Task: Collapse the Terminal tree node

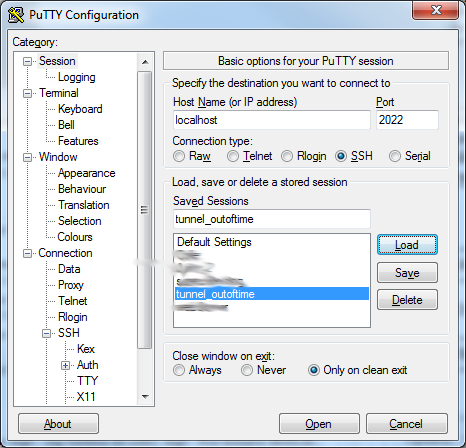Action: tap(27, 93)
